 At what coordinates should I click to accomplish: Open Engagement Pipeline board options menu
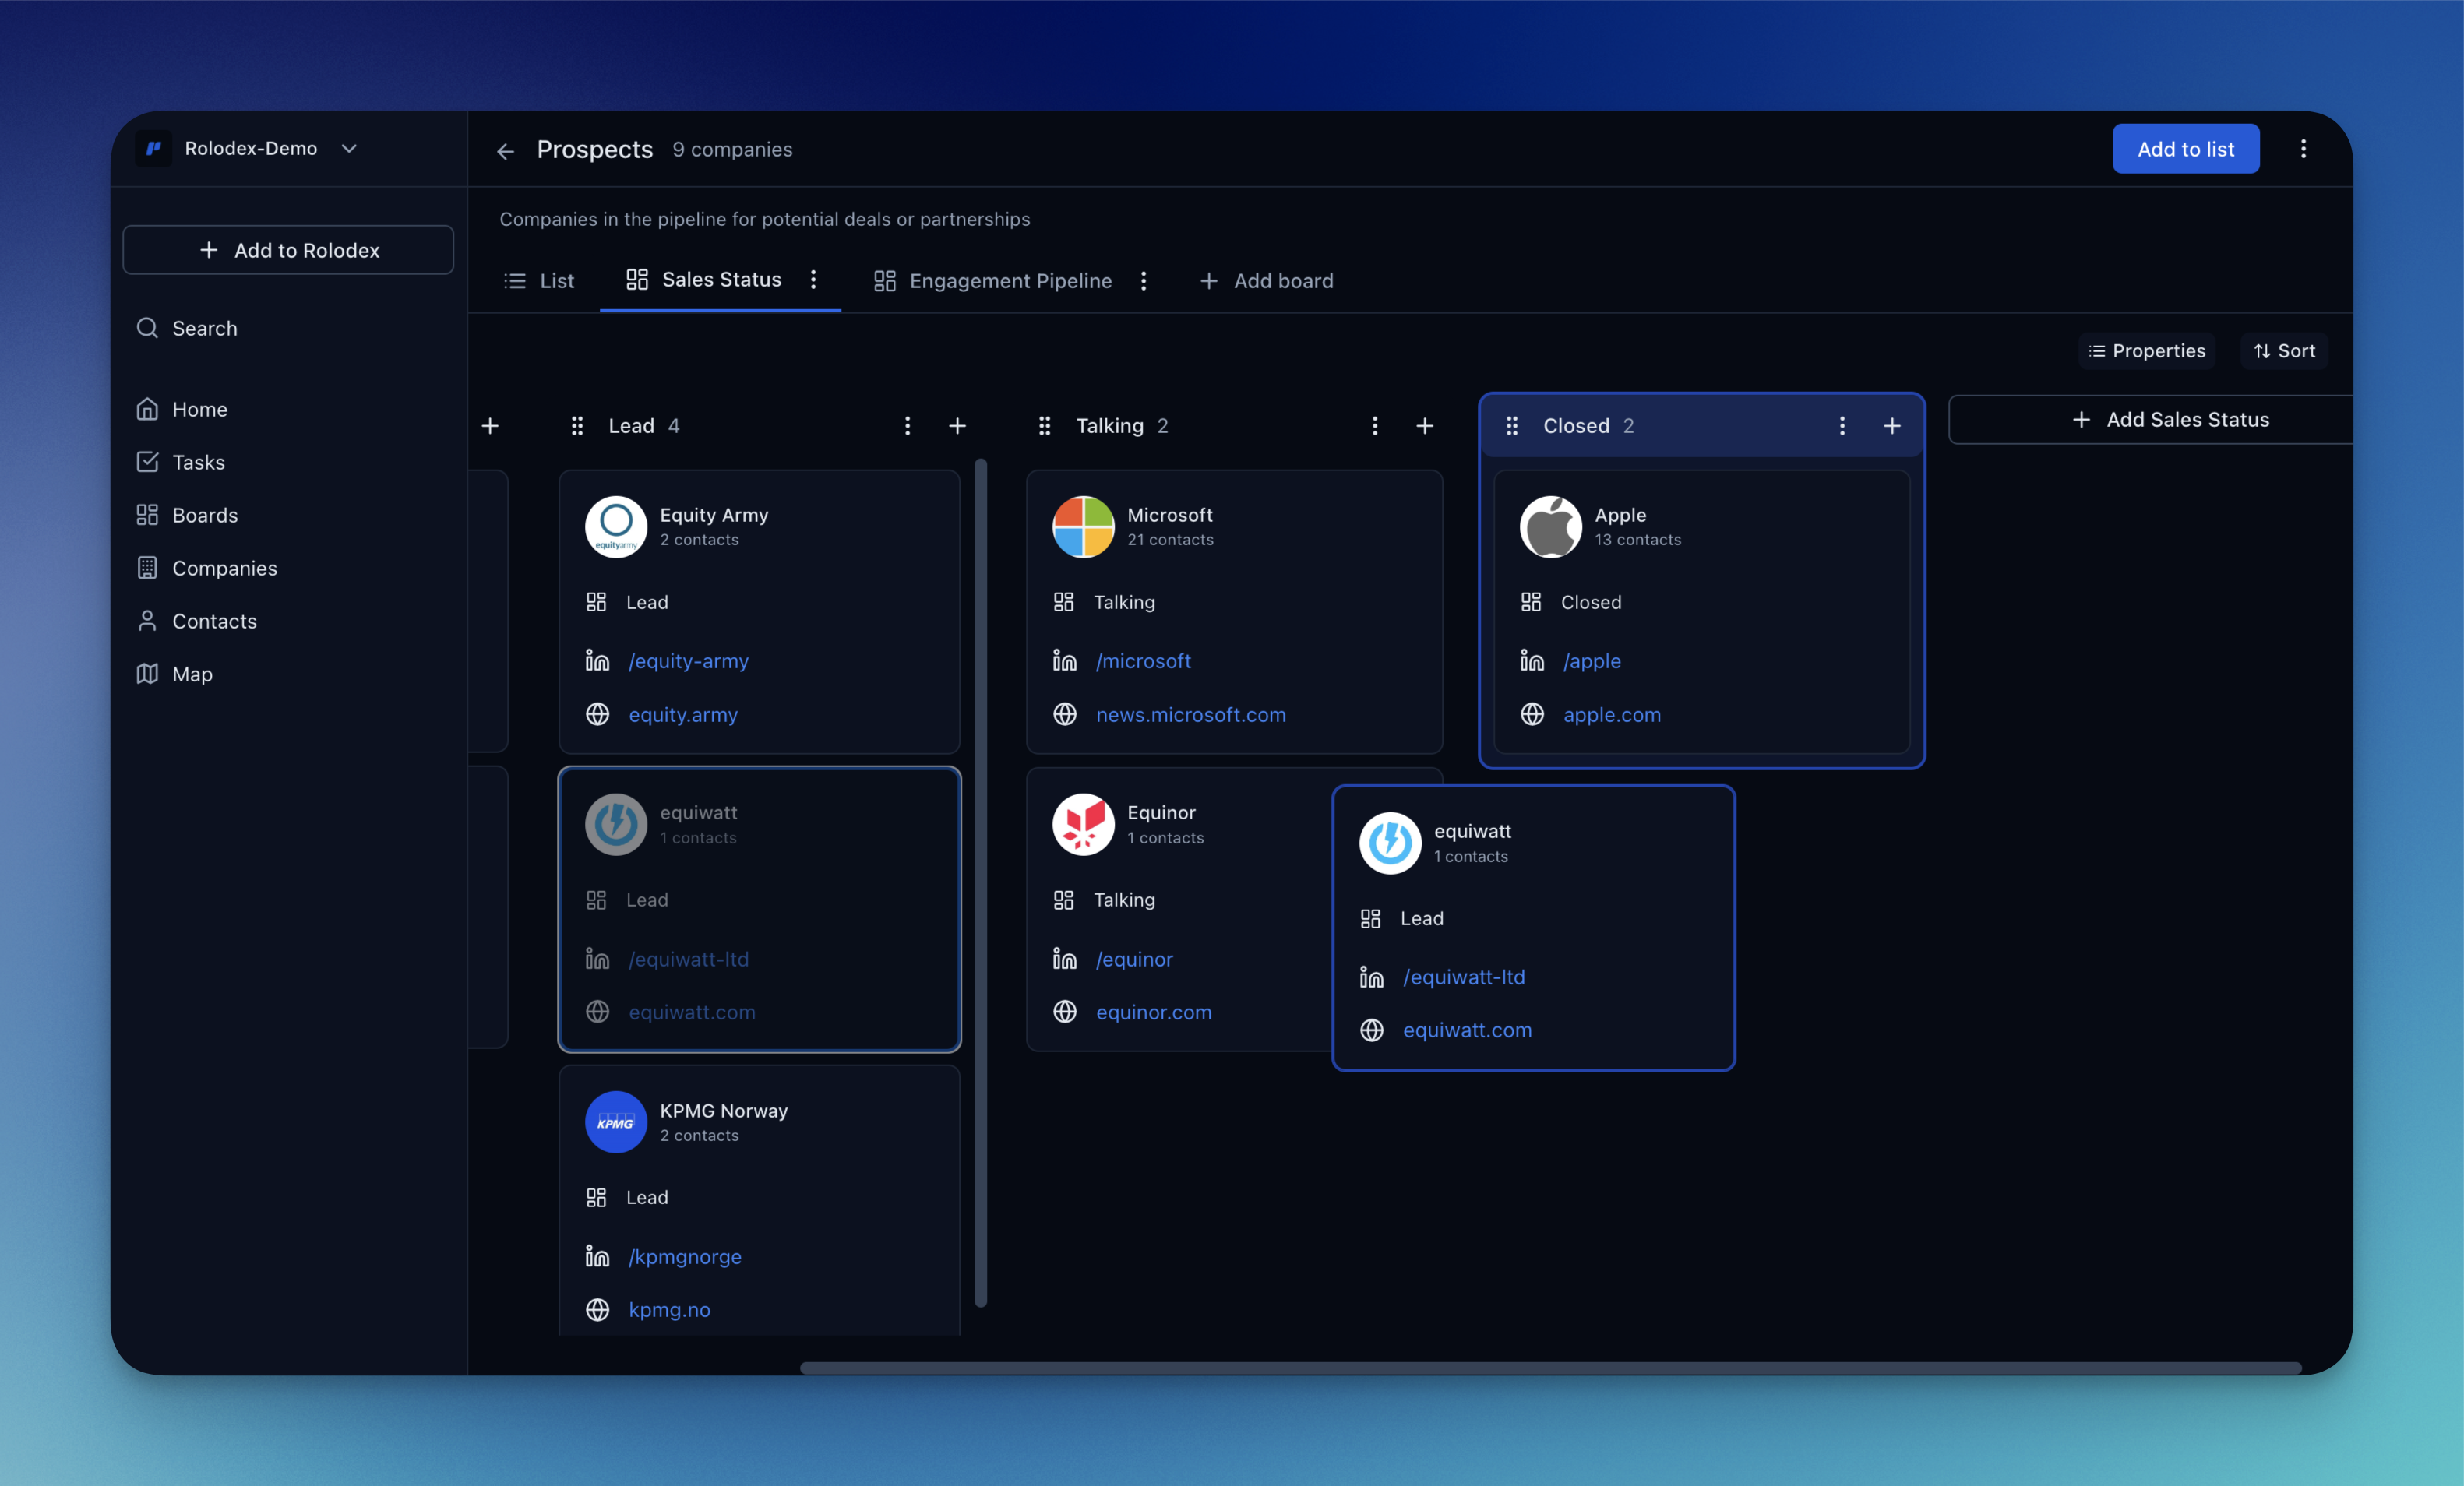(x=1143, y=281)
